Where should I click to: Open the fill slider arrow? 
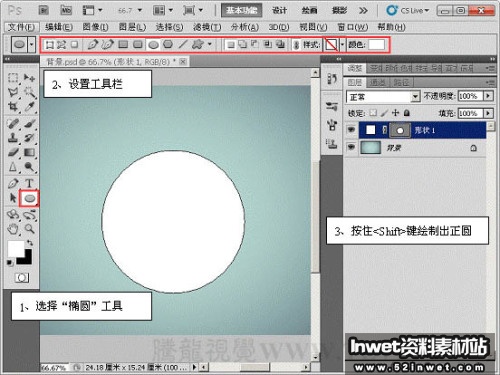point(488,113)
